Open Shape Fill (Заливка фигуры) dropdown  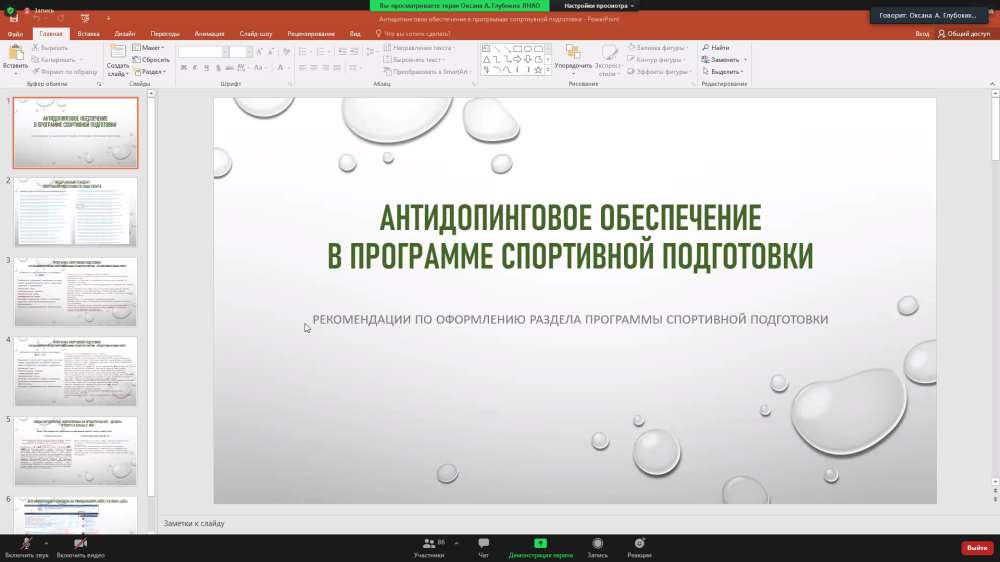pos(658,48)
